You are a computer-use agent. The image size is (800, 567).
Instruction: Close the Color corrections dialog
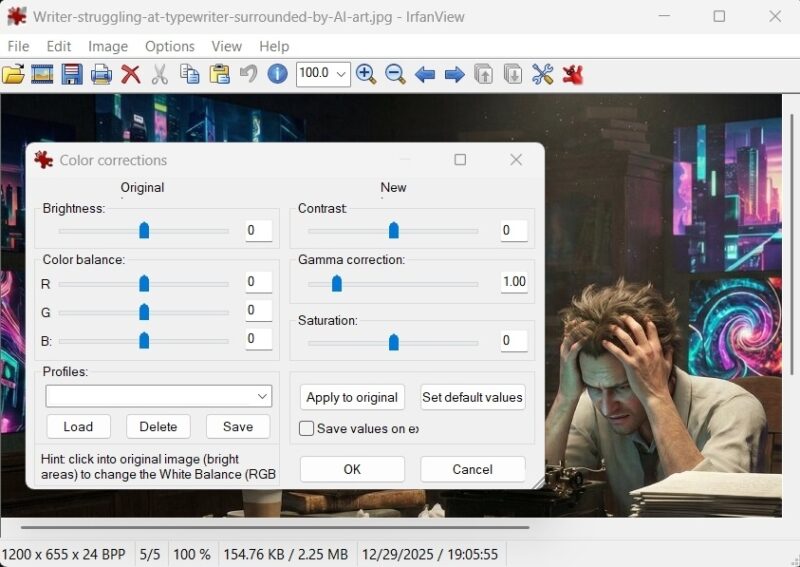516,160
